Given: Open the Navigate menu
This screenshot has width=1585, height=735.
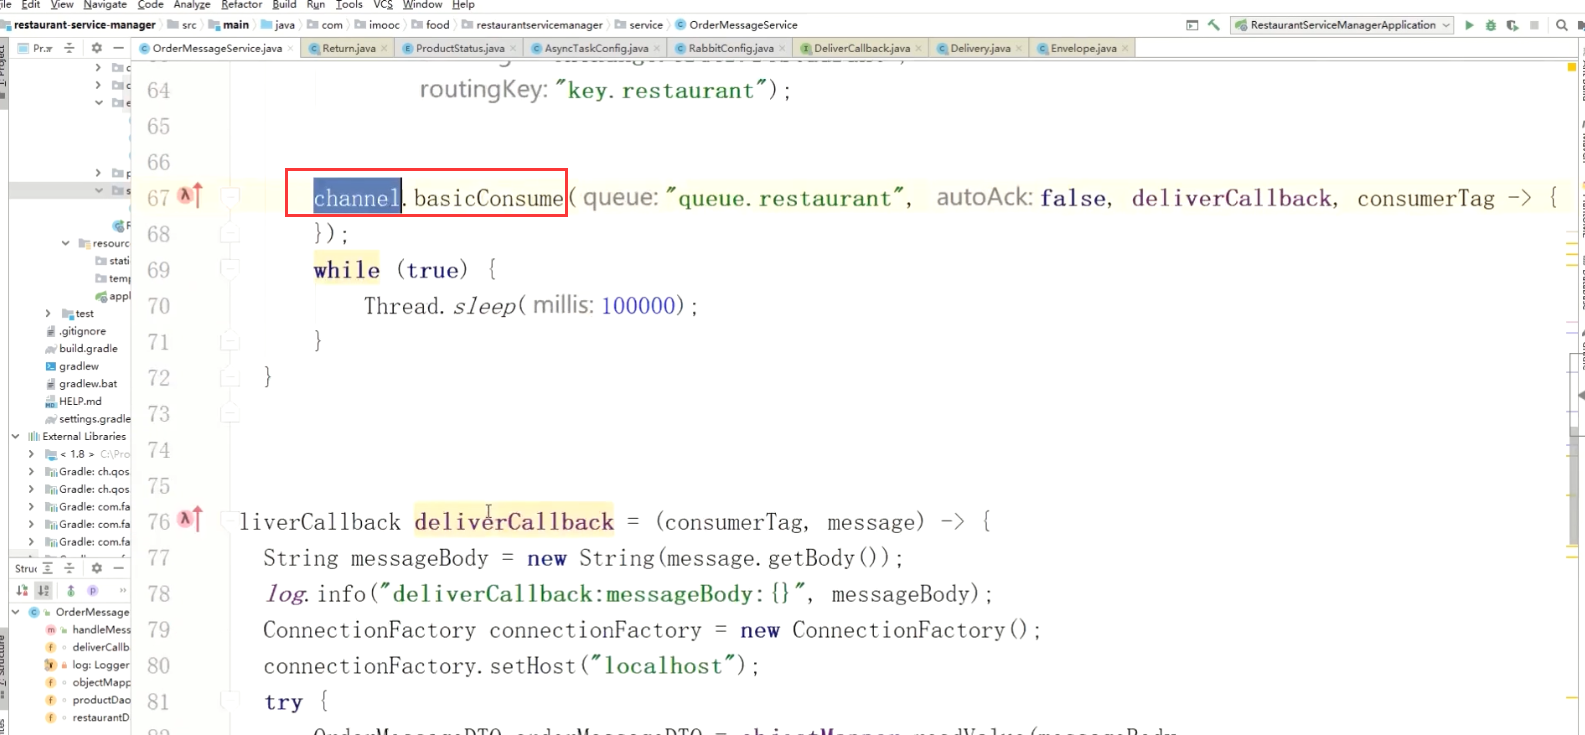Looking at the screenshot, I should click(105, 5).
